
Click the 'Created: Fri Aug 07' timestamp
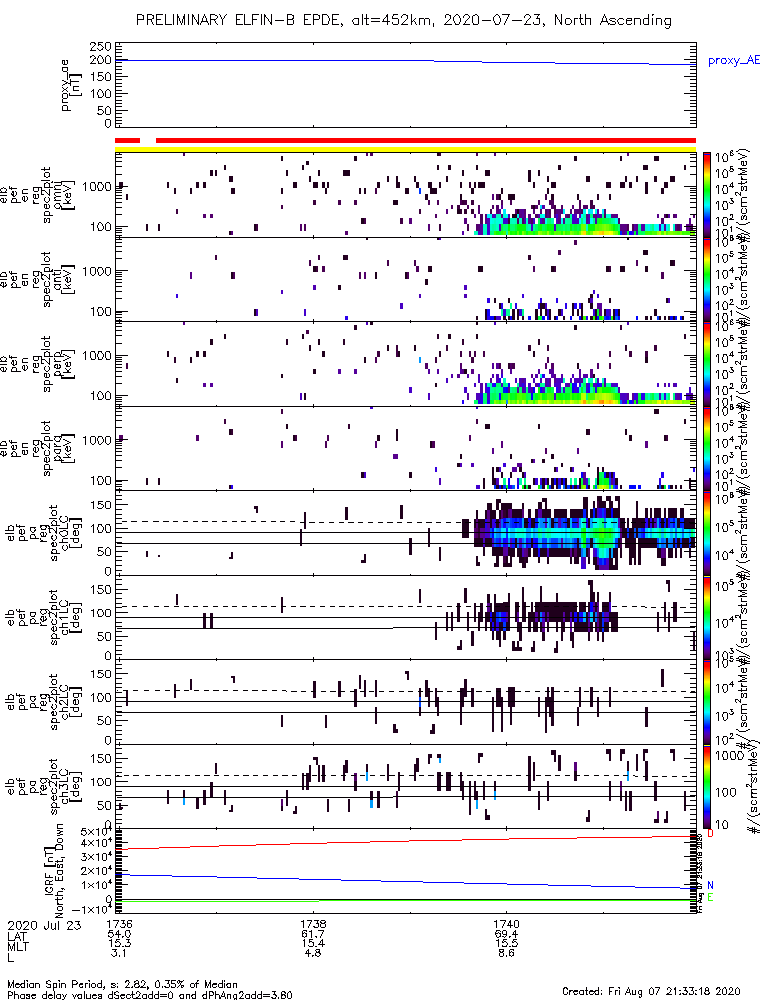point(651,991)
